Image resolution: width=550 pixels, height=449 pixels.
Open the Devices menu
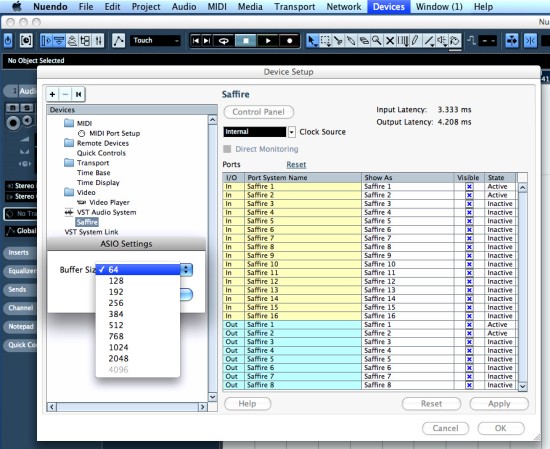[x=388, y=7]
